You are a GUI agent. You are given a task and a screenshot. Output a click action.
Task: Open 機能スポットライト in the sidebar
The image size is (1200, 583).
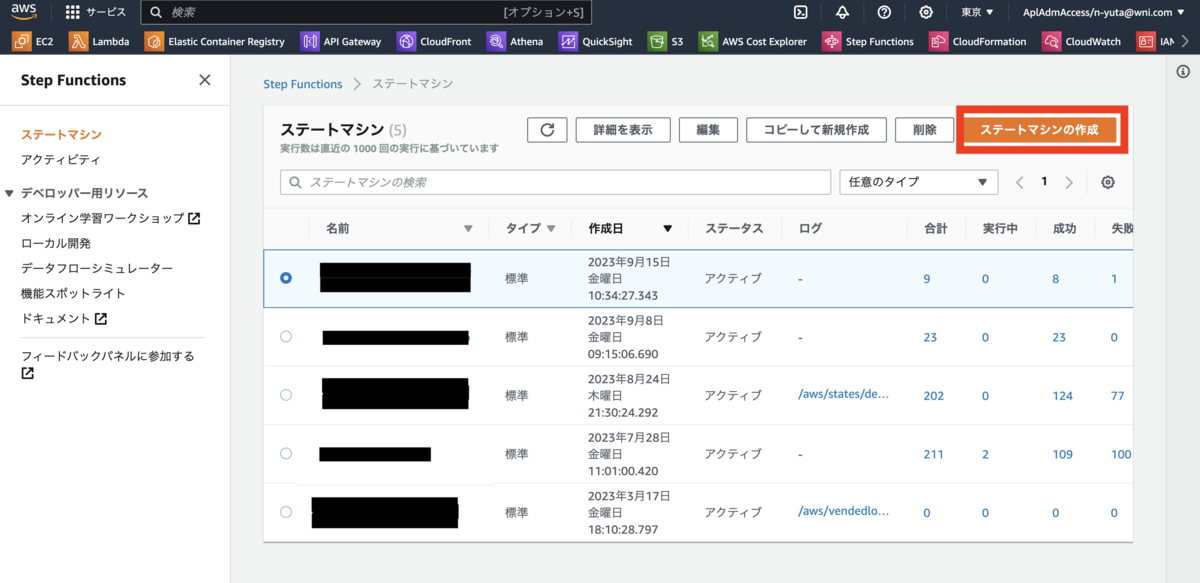click(73, 293)
